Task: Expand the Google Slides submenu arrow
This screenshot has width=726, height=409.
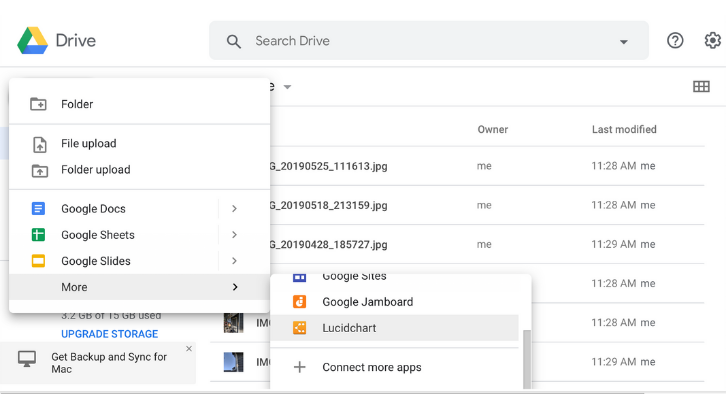Action: click(234, 261)
